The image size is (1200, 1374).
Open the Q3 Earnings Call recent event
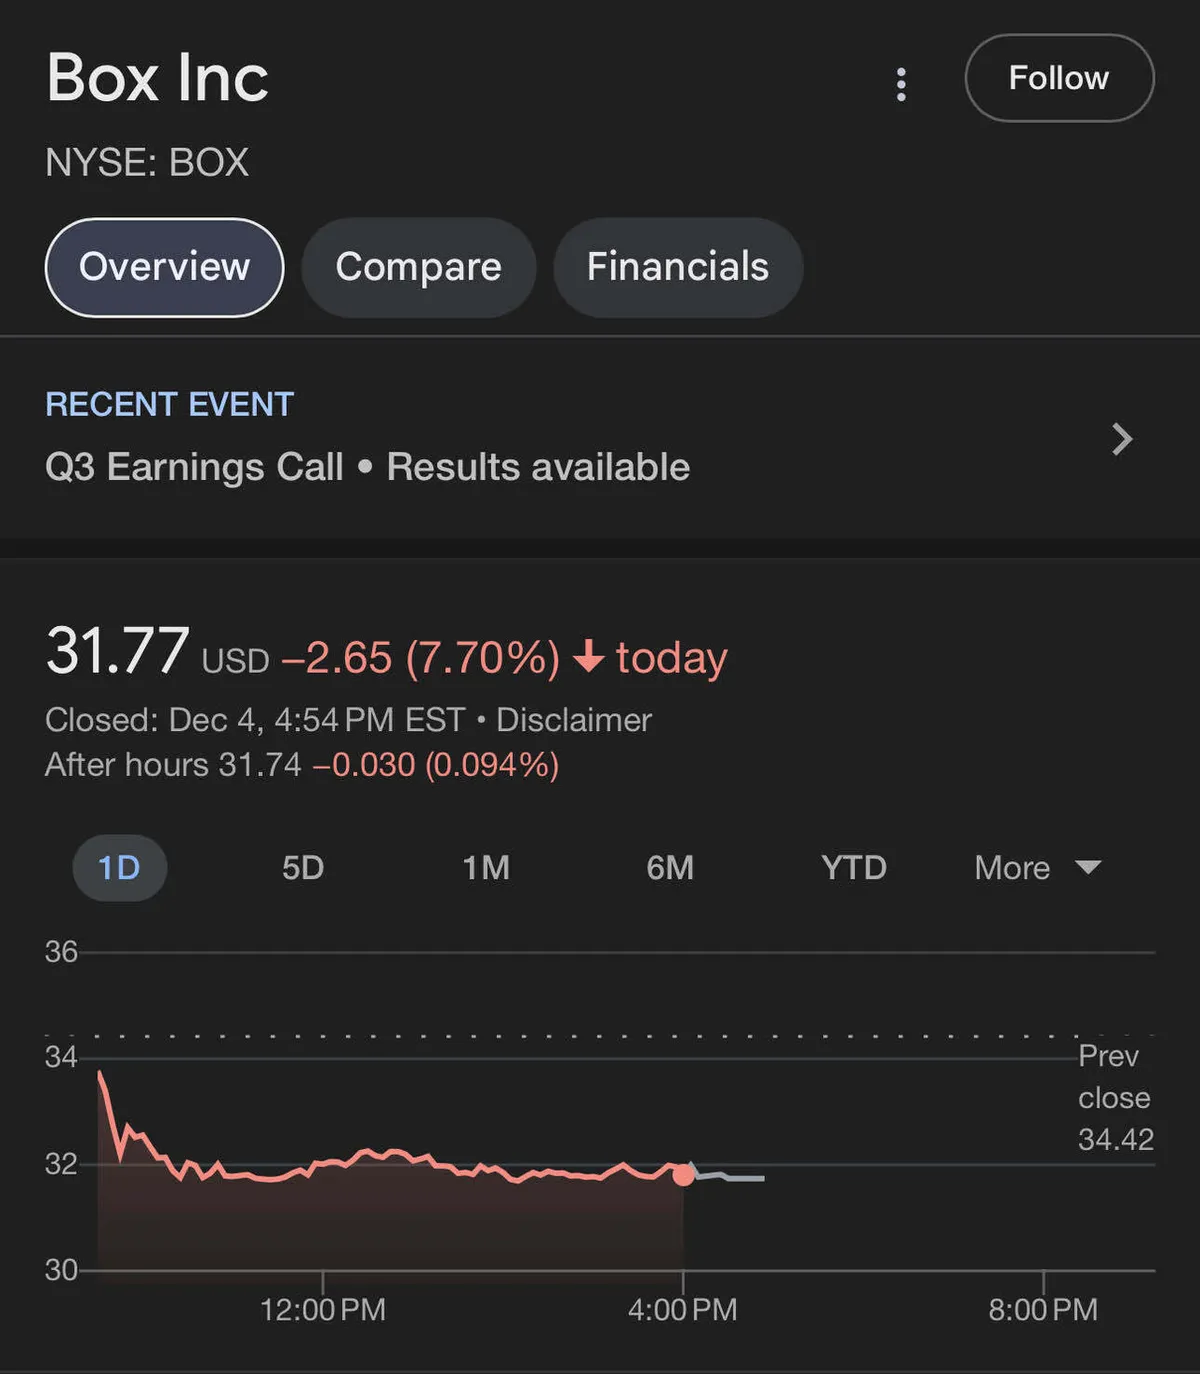367,467
